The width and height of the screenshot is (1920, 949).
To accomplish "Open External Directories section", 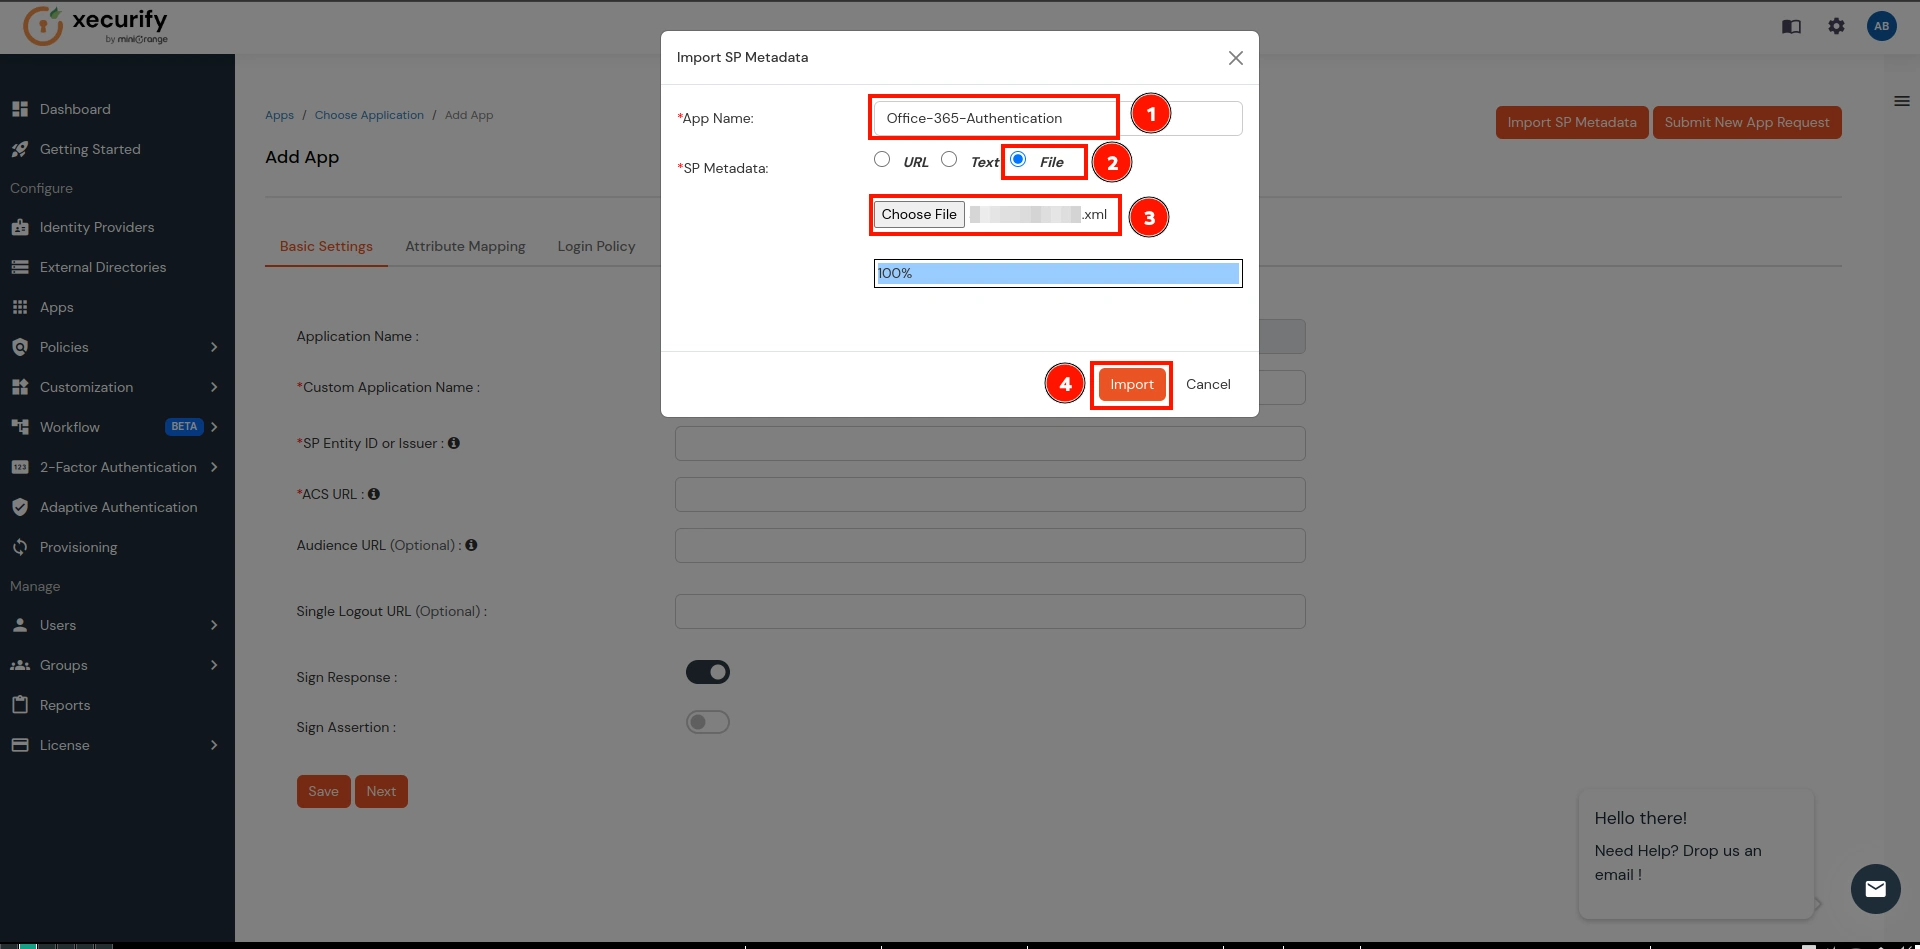I will click(x=103, y=267).
